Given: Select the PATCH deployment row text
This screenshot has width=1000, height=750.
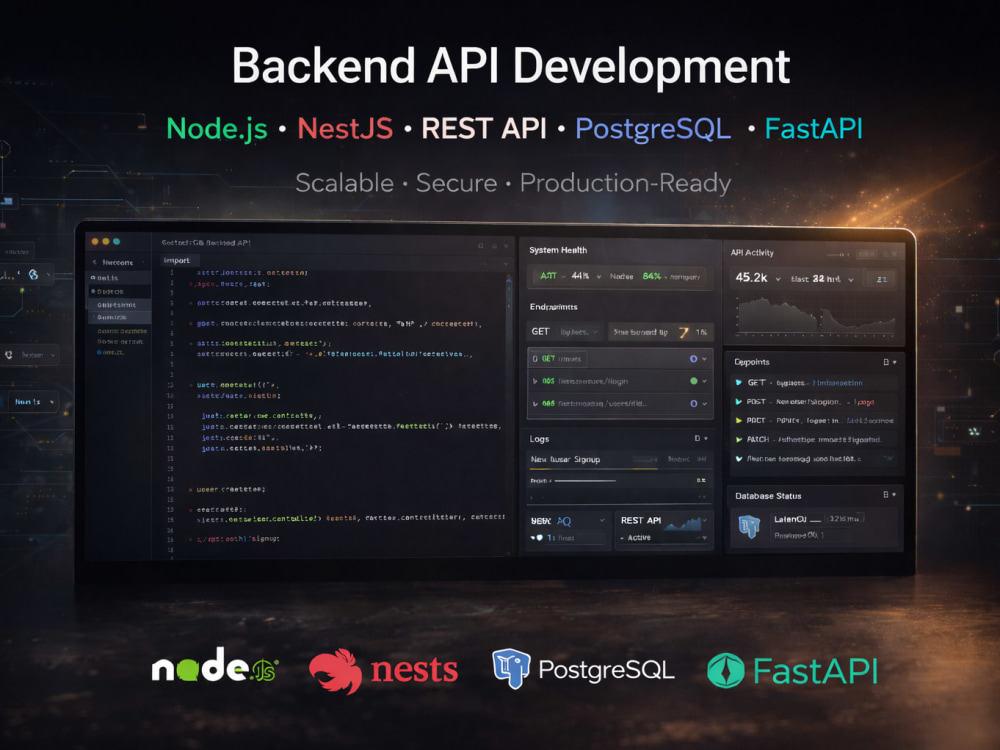Looking at the screenshot, I should tap(814, 439).
